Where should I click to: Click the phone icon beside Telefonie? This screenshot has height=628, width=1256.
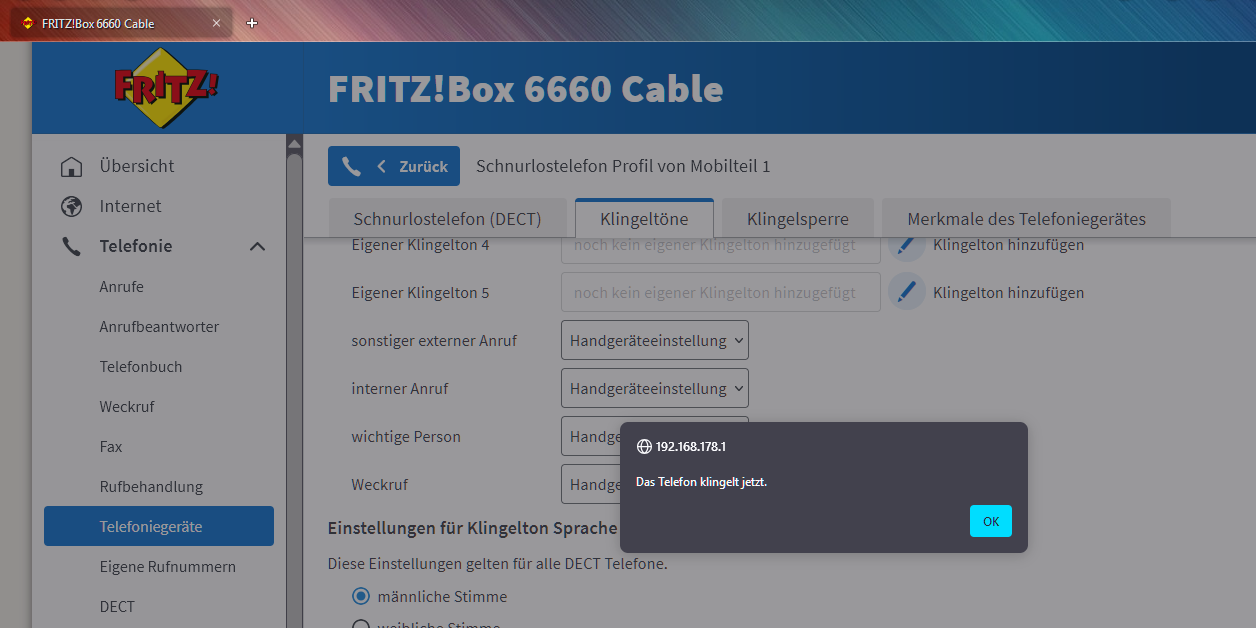[x=71, y=246]
